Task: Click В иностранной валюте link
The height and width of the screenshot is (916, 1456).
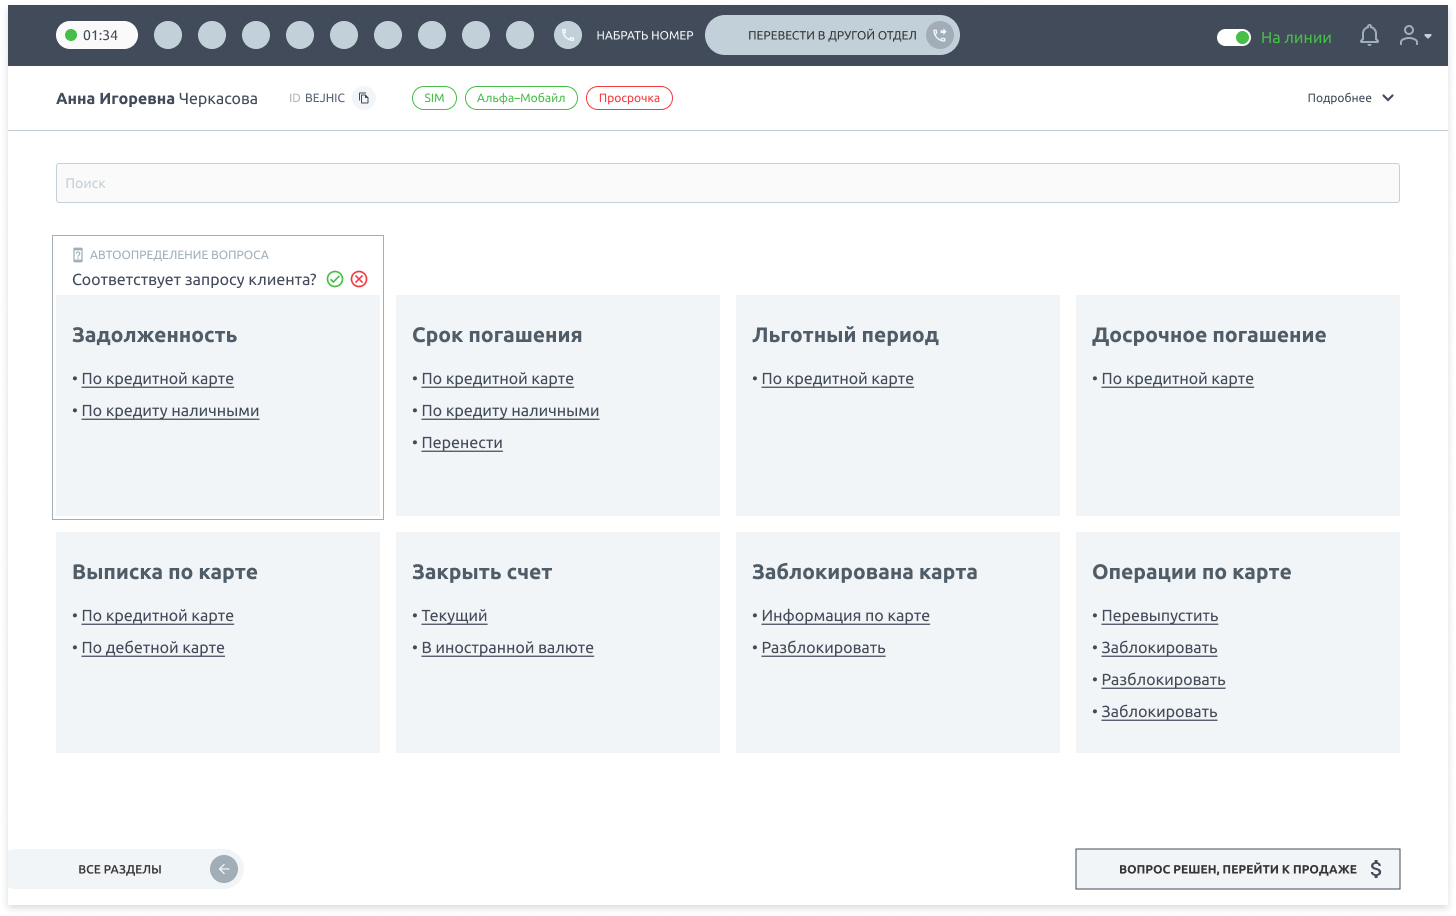Action: click(507, 648)
